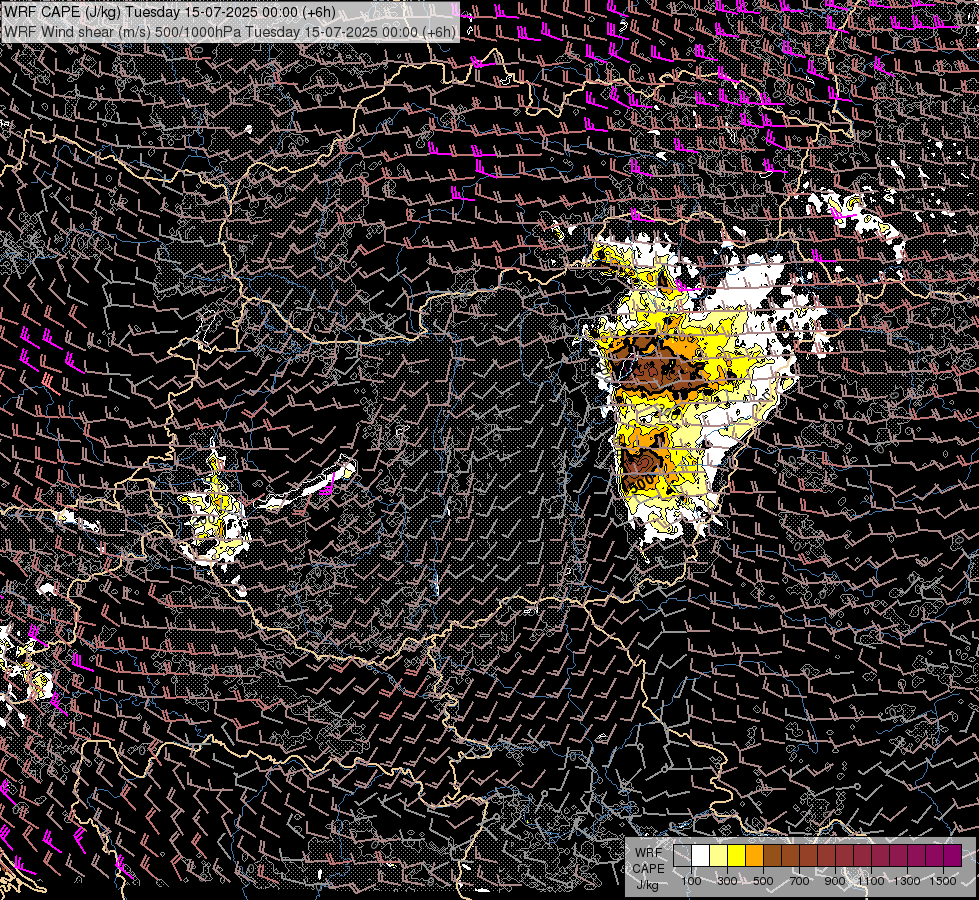Click the 900 legend value
The width and height of the screenshot is (979, 900).
(x=835, y=881)
